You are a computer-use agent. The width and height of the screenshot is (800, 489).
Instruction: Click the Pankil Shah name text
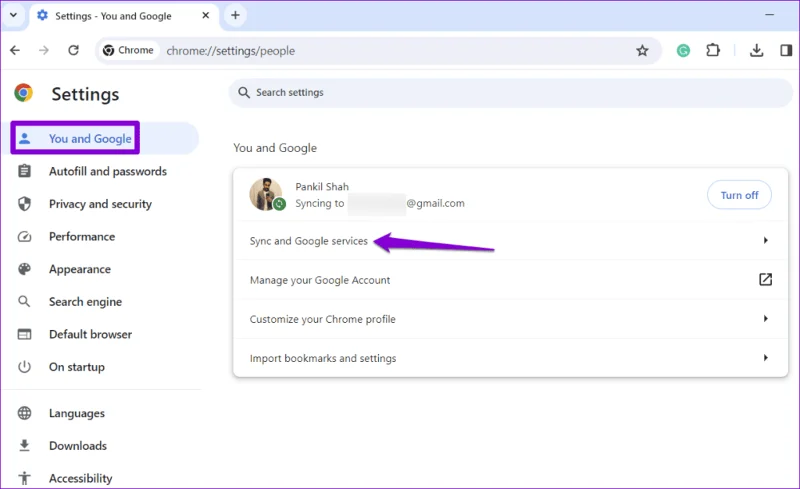click(x=321, y=187)
